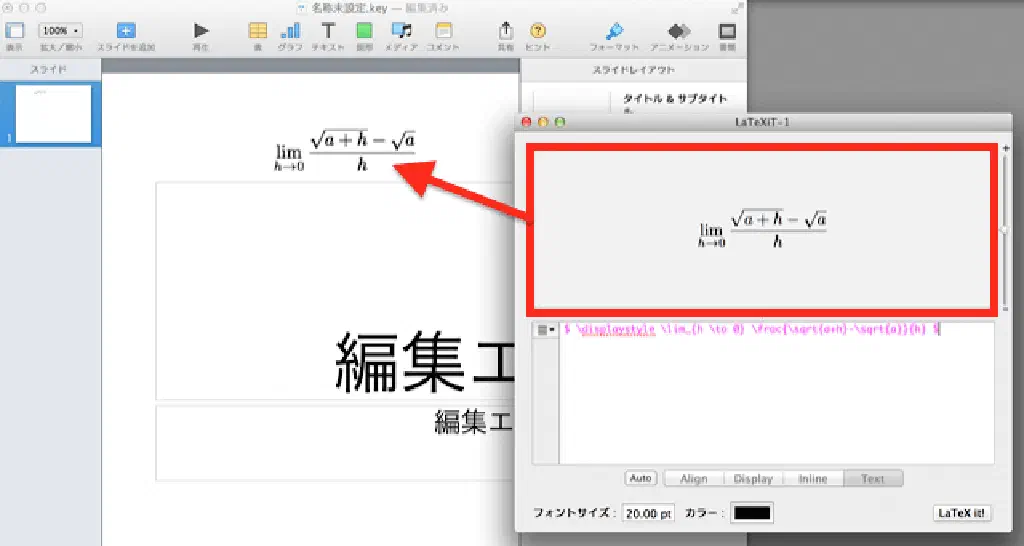Click the Add Slide (スライドを追加) icon
Screen dimensions: 1024x546
pyautogui.click(x=126, y=31)
